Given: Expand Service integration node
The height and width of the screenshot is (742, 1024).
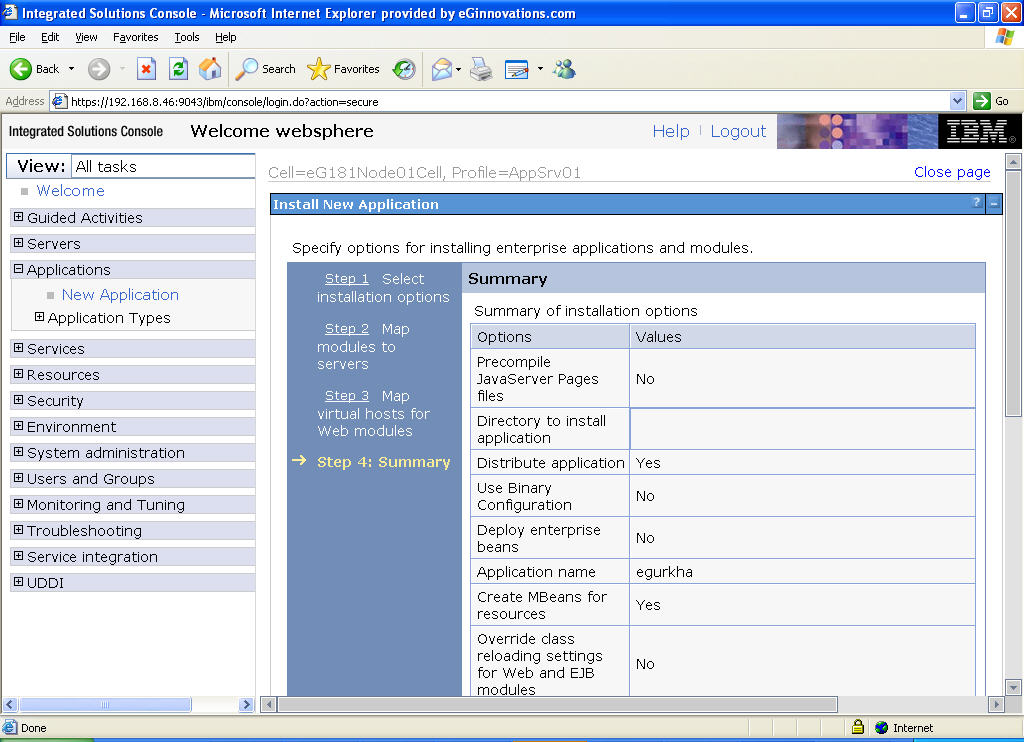Looking at the screenshot, I should tap(18, 556).
